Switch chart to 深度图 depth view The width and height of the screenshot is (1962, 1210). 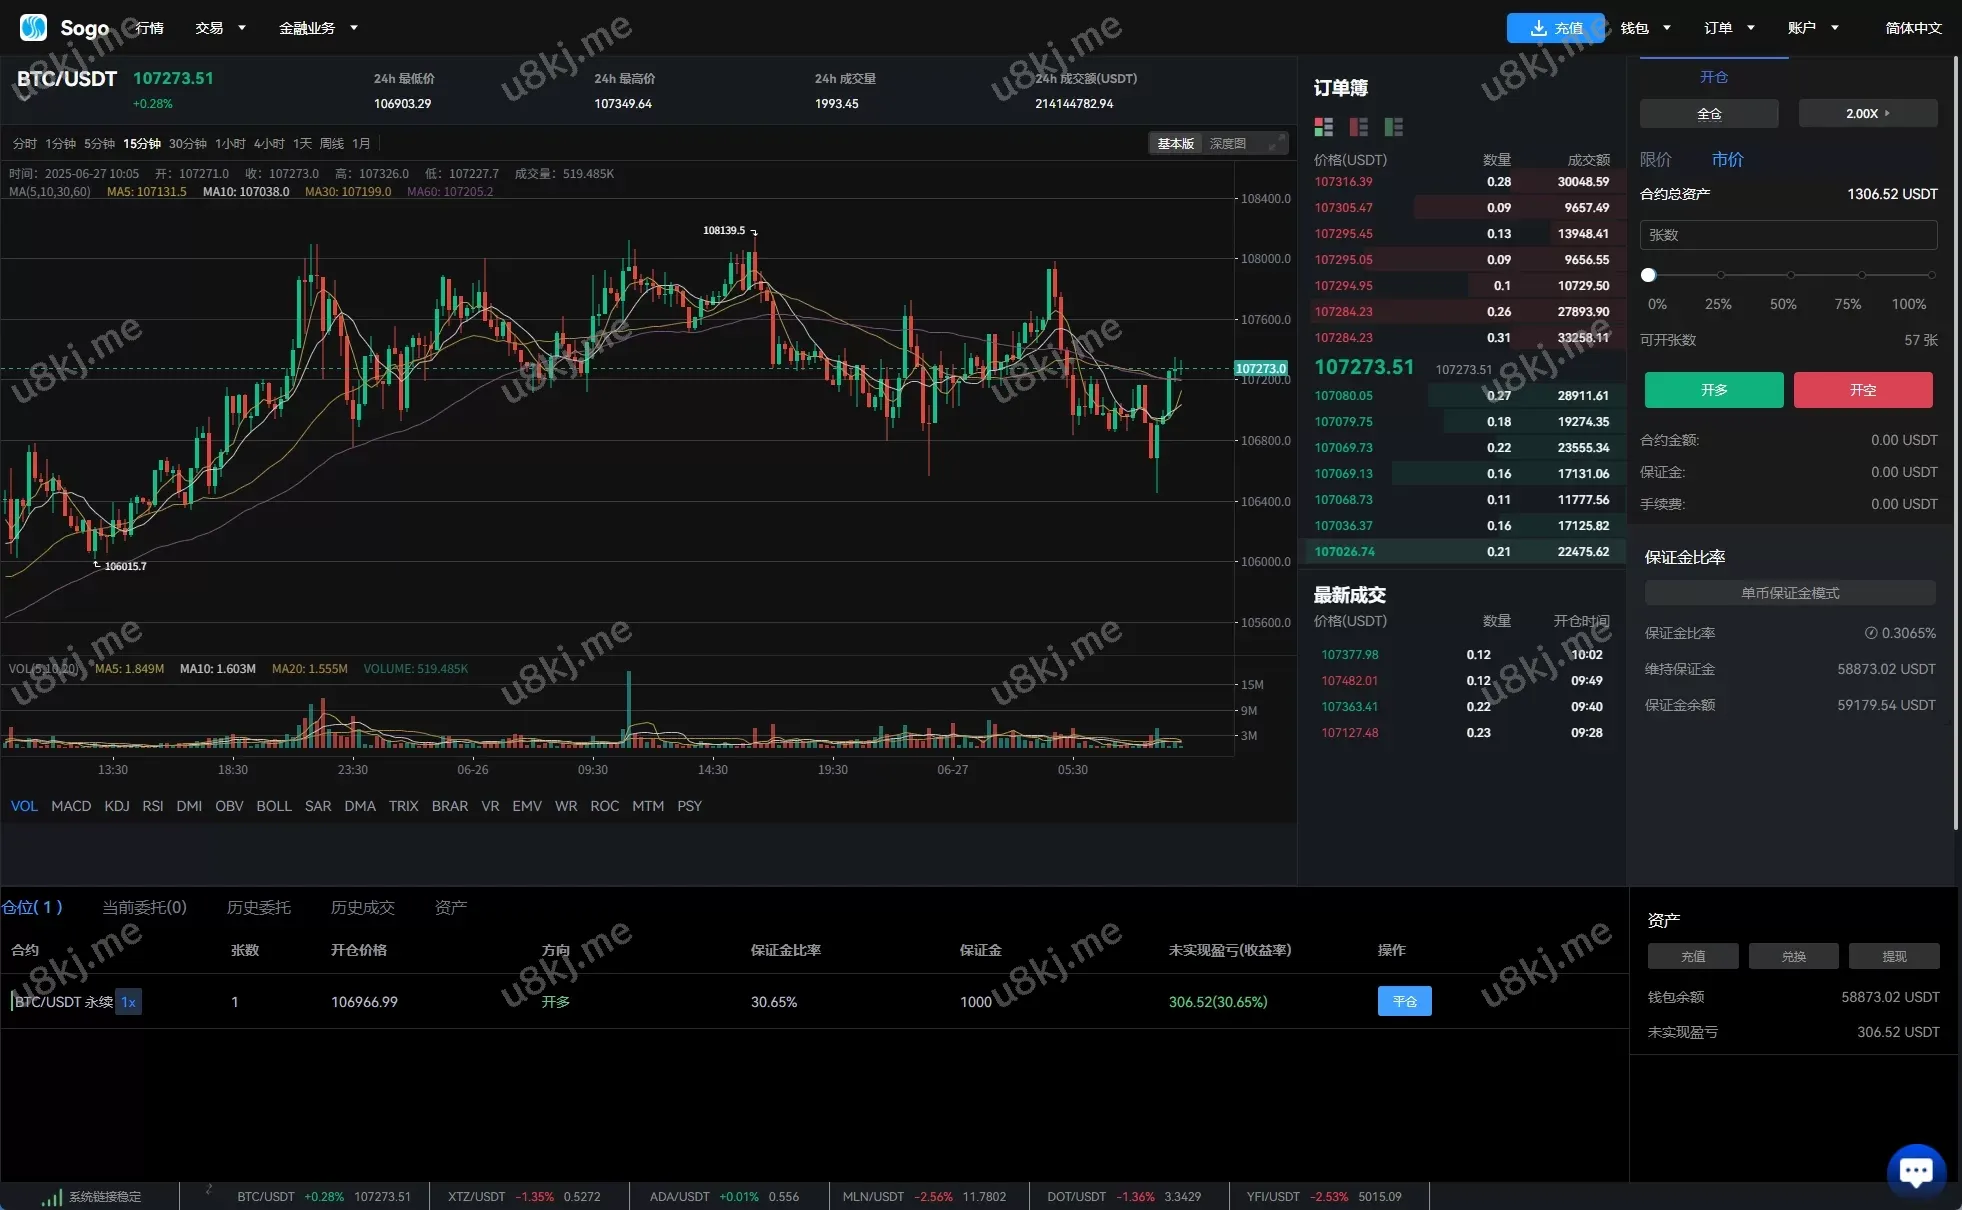[x=1227, y=144]
